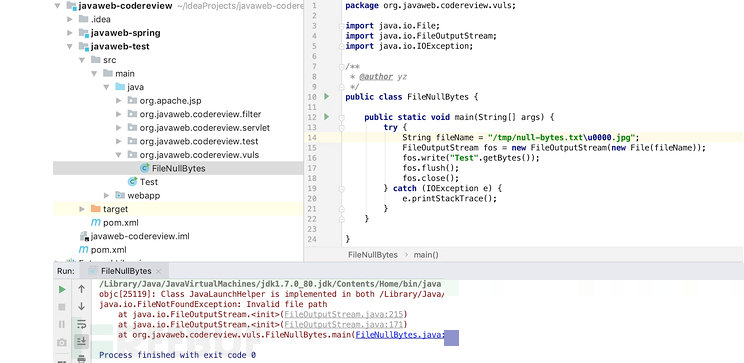
Task: Collapse the org.javaweb.codereview.vuls package arrow
Action: coord(119,155)
